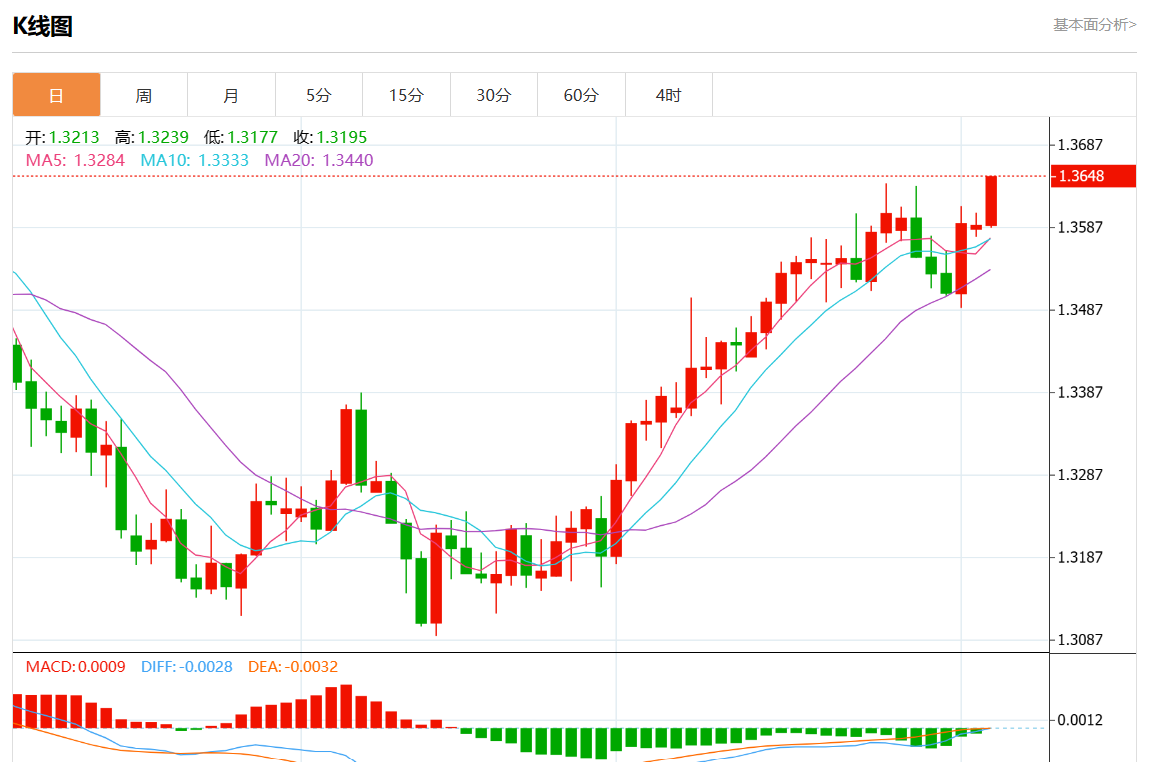
Task: Click the 1.3687 price axis label
Action: 1080,145
